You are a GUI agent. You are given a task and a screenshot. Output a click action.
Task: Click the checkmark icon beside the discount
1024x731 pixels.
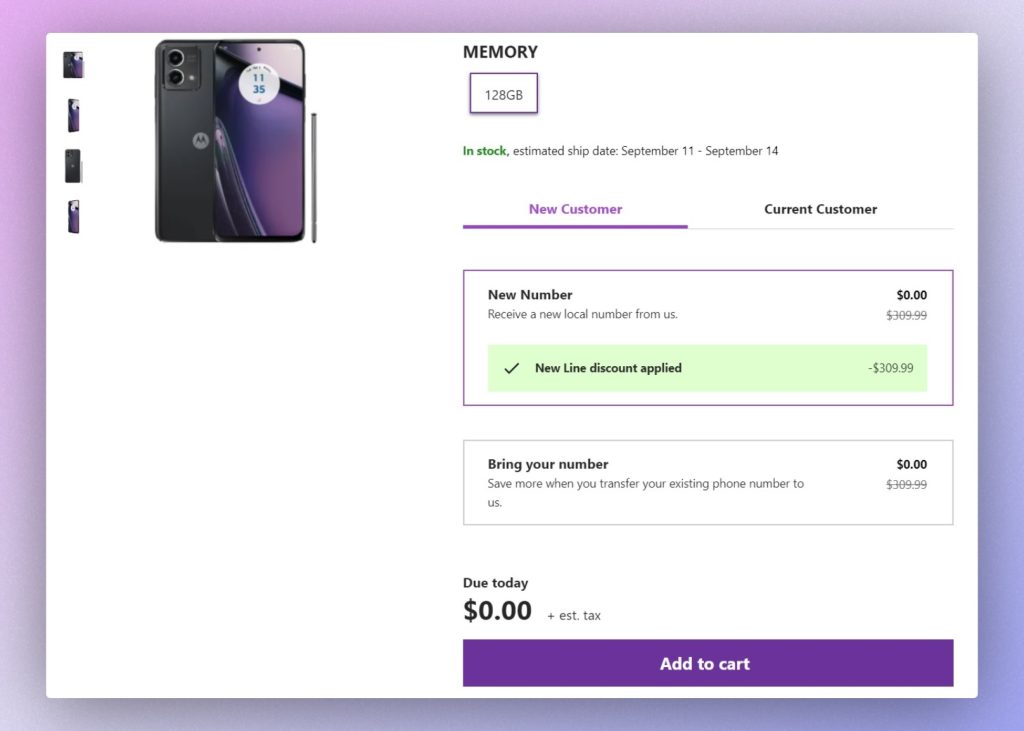coord(511,368)
